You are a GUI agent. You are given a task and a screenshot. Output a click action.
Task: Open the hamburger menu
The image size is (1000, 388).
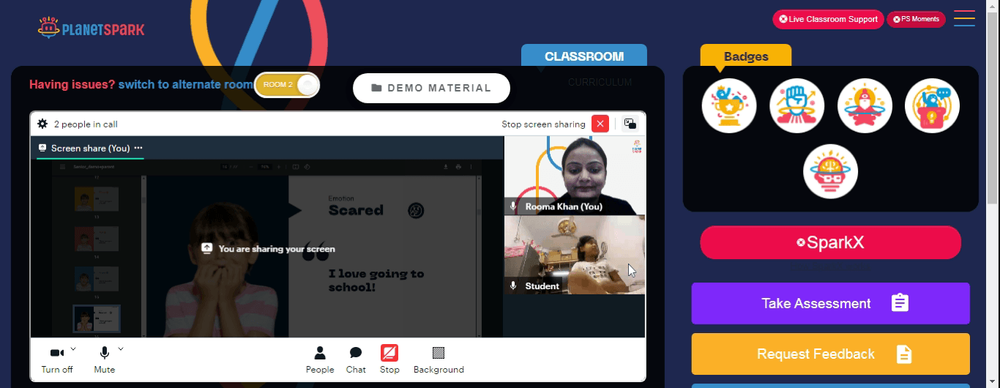click(964, 18)
